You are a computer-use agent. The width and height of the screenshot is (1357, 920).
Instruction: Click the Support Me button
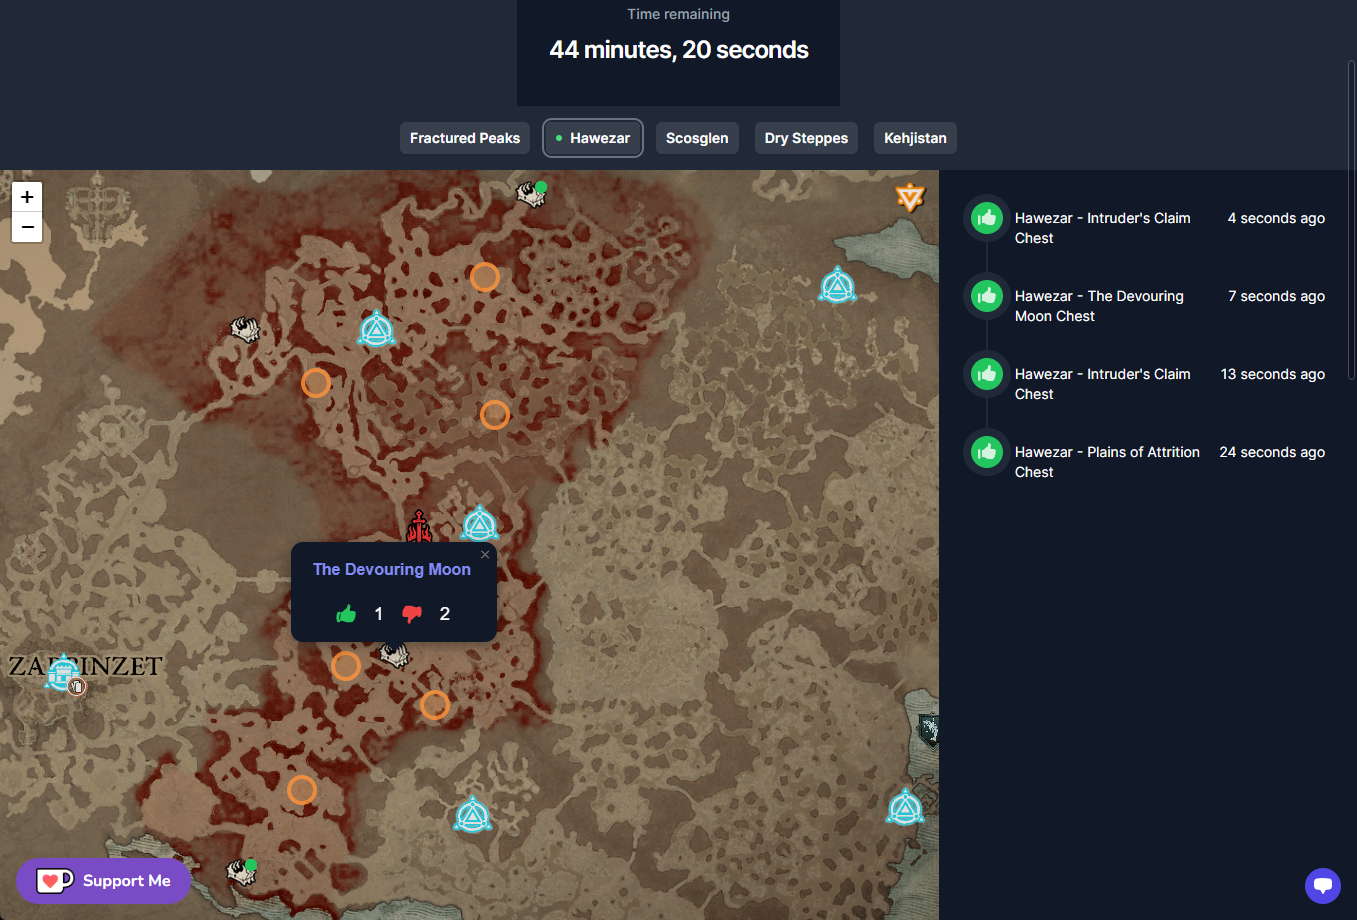click(103, 881)
